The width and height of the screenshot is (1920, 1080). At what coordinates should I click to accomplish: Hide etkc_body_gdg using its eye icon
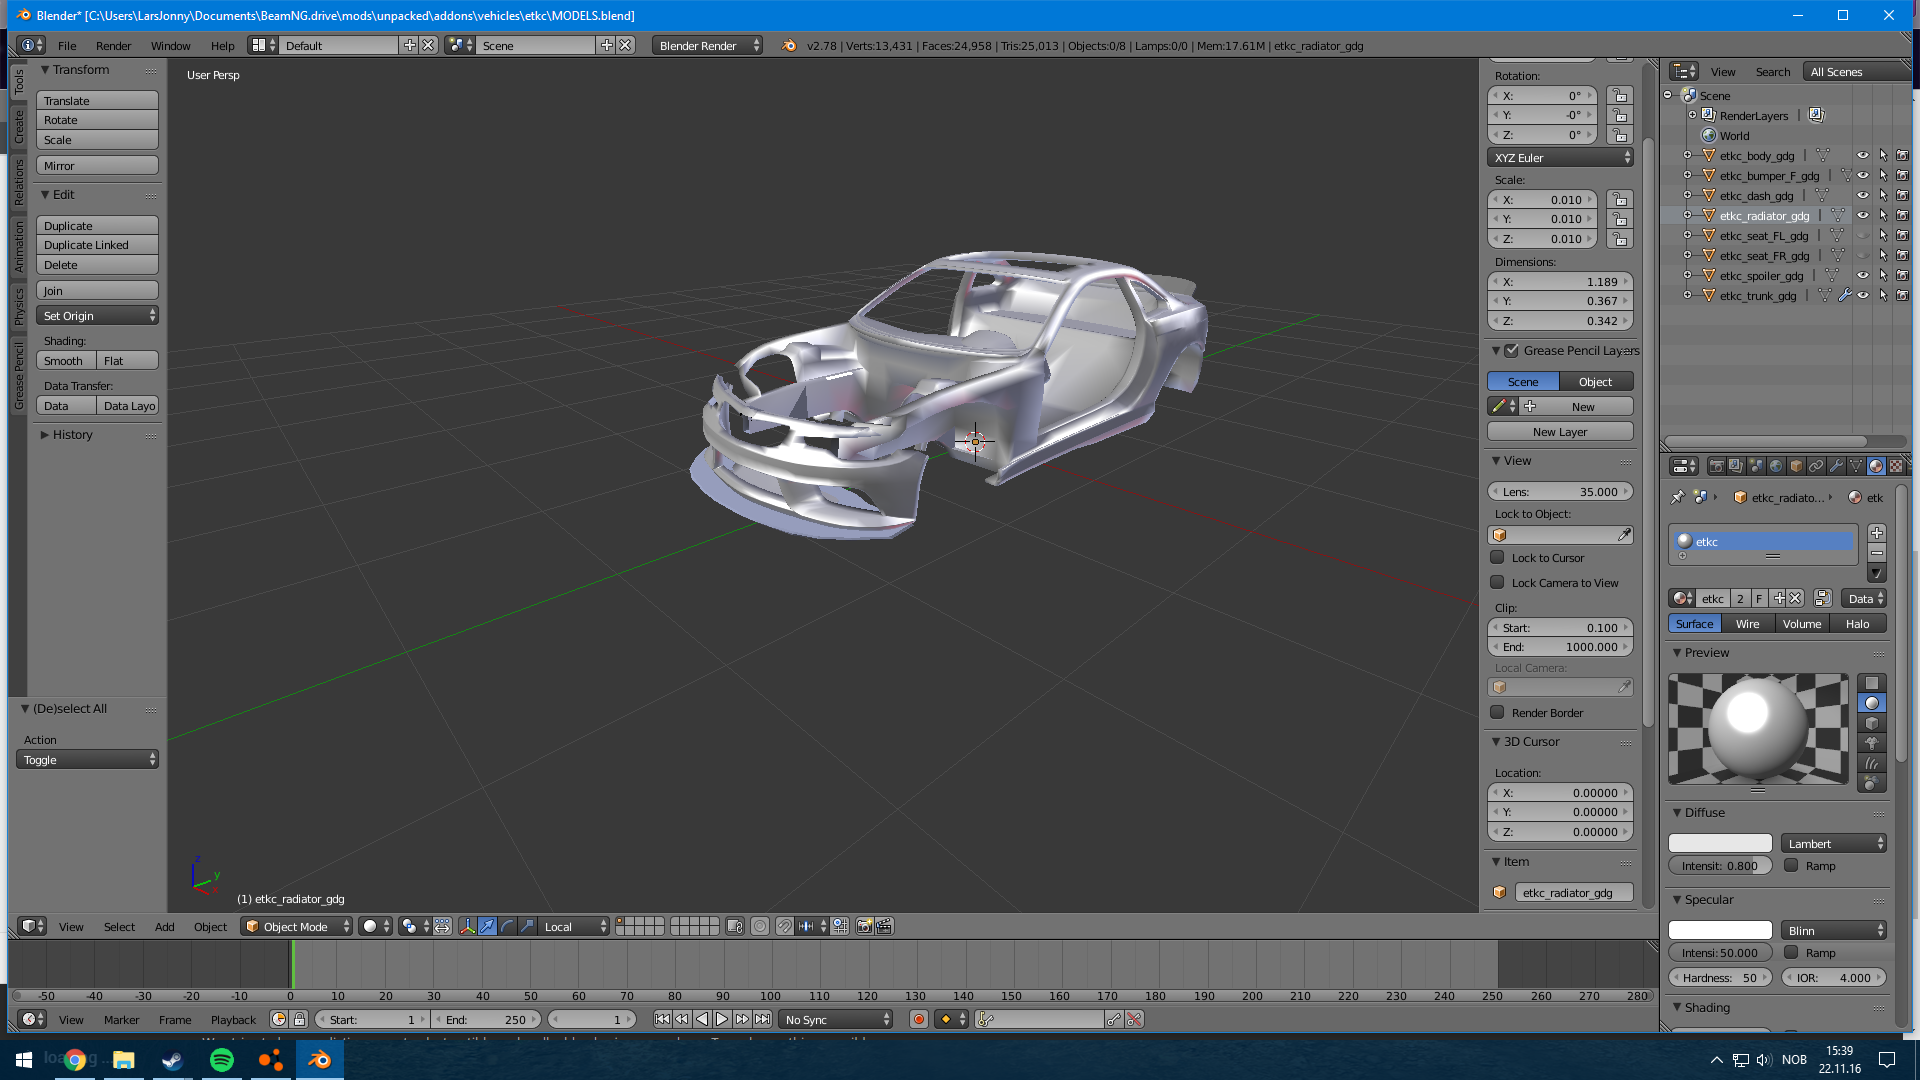(x=1862, y=156)
